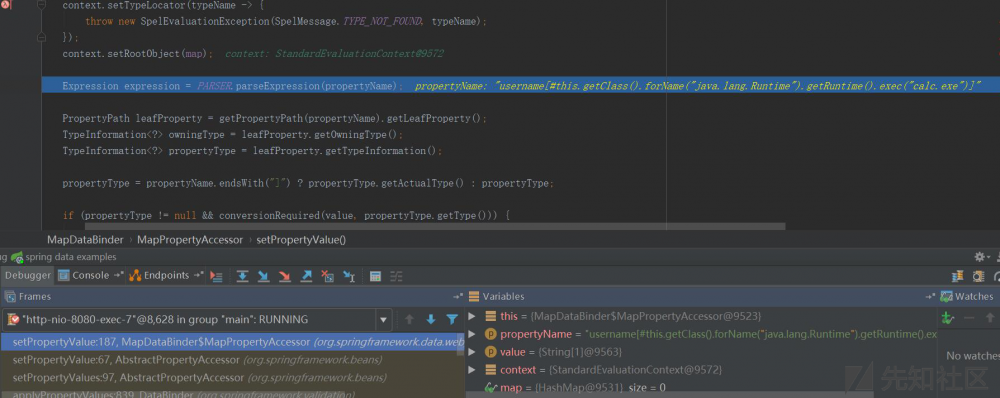
Task: Click the 'conversionRequired' if-statement line
Action: tap(286, 216)
